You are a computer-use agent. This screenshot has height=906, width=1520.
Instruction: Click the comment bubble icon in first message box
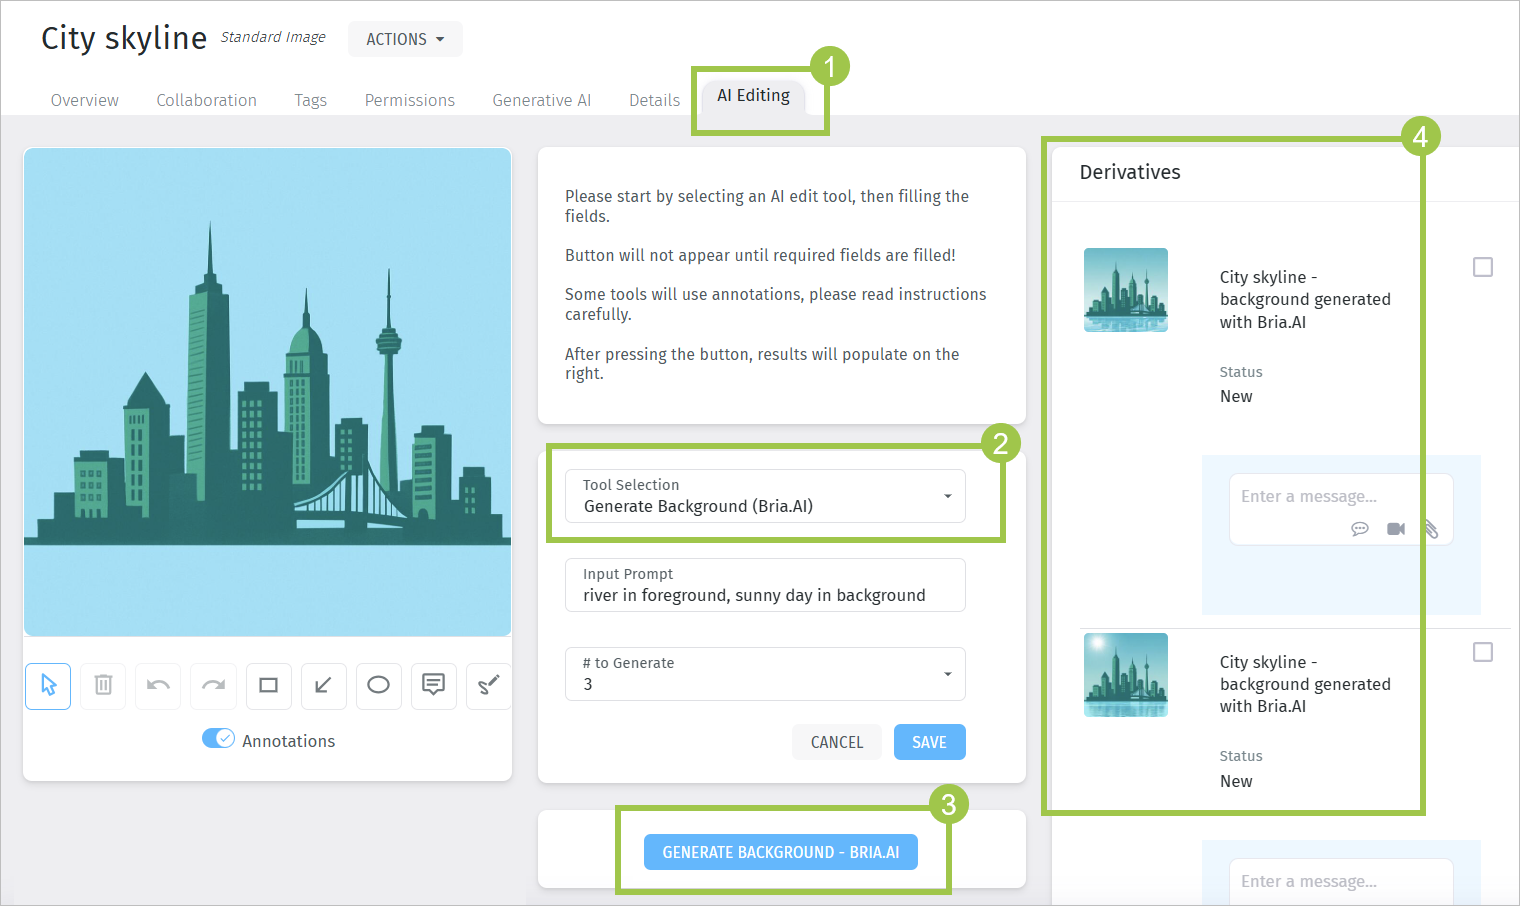pyautogui.click(x=1360, y=529)
